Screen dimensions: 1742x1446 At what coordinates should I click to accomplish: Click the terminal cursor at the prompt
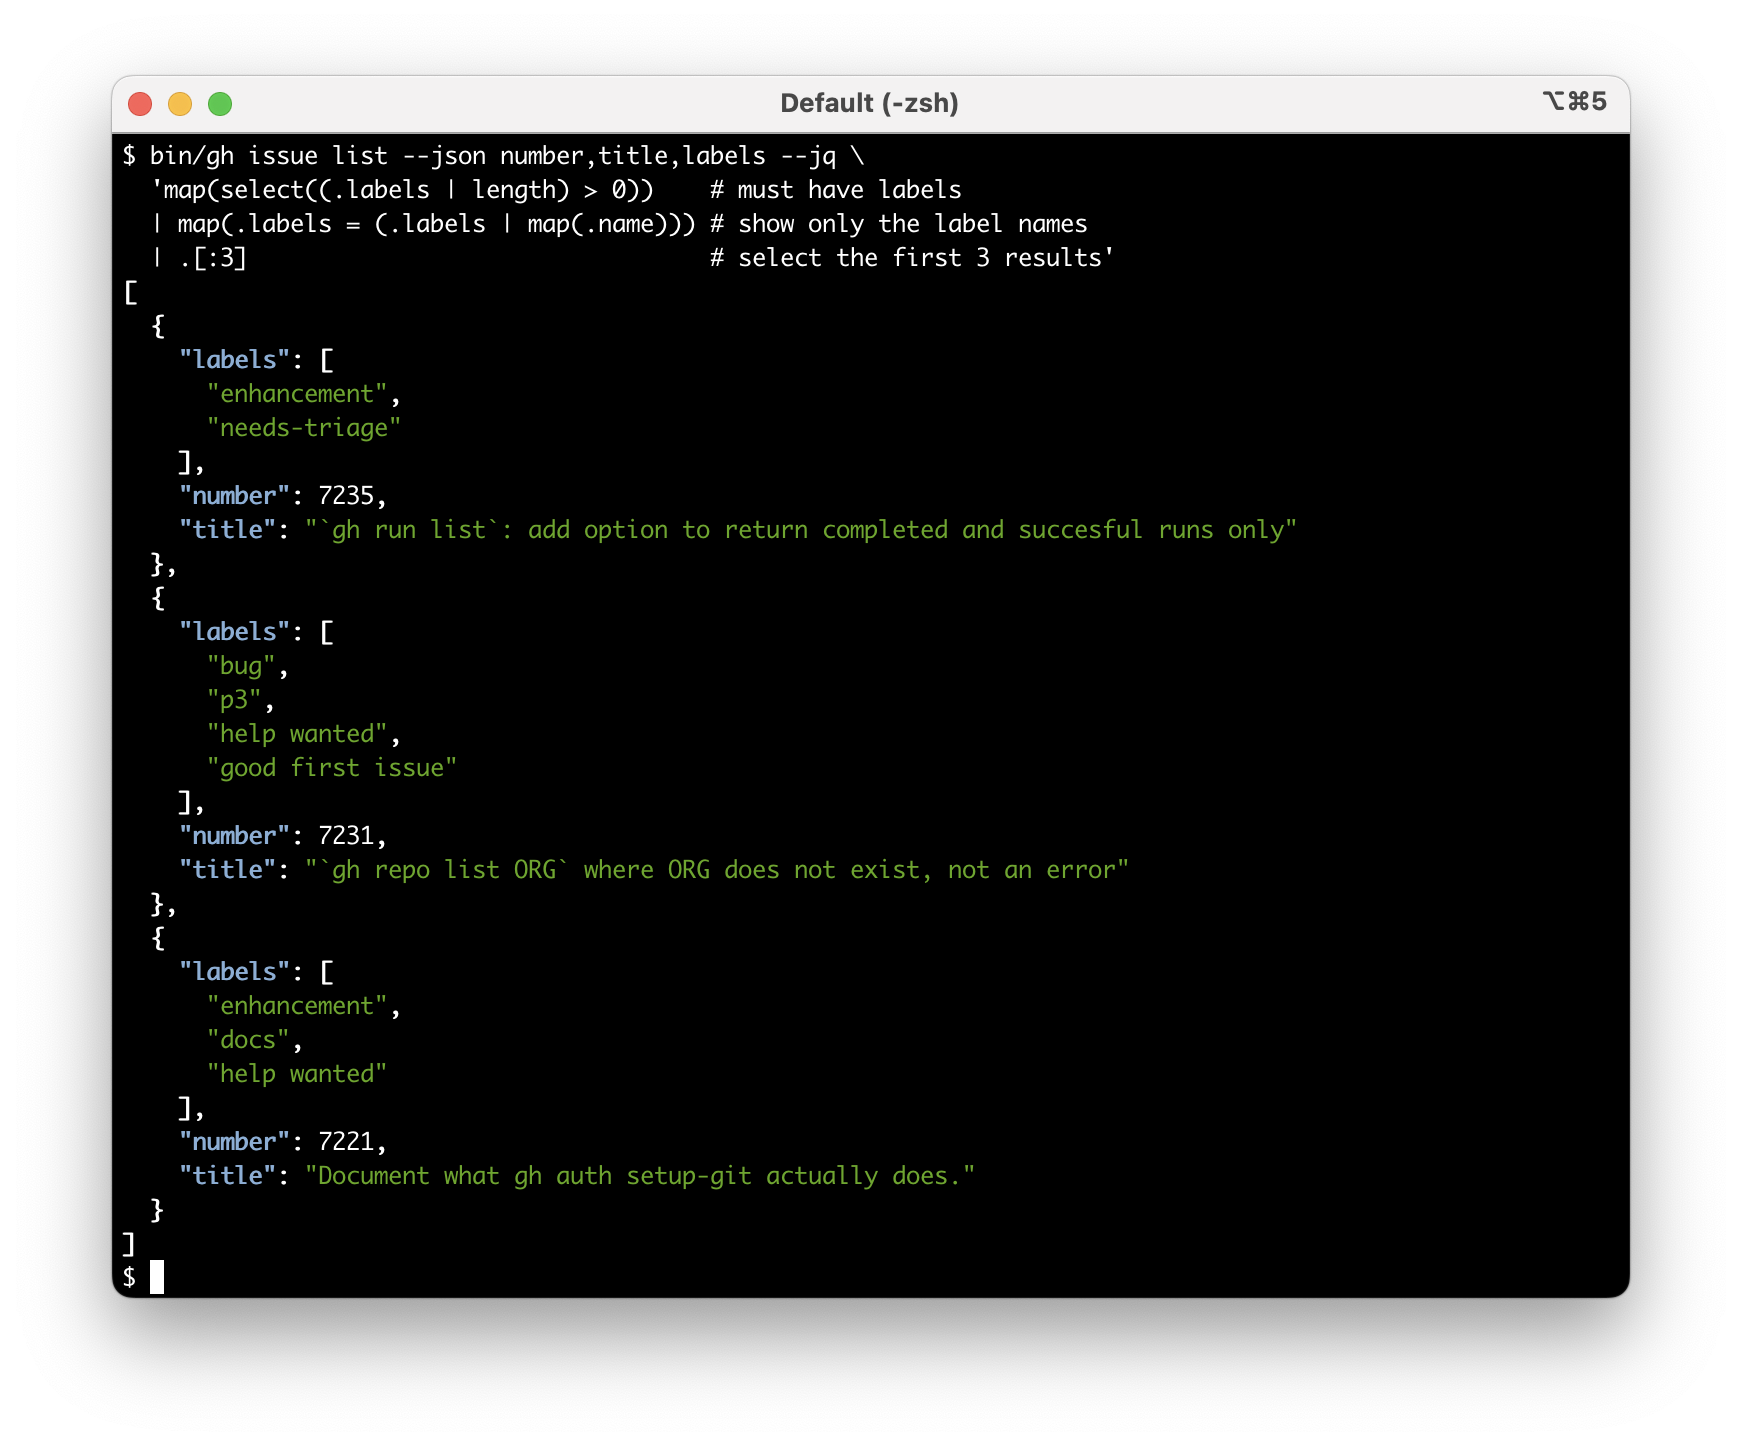click(x=157, y=1277)
